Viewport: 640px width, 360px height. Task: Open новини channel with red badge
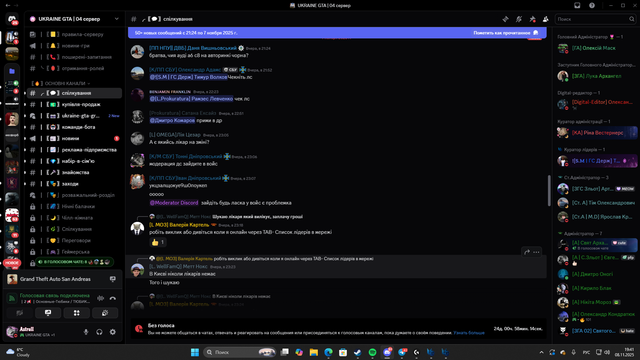73,138
